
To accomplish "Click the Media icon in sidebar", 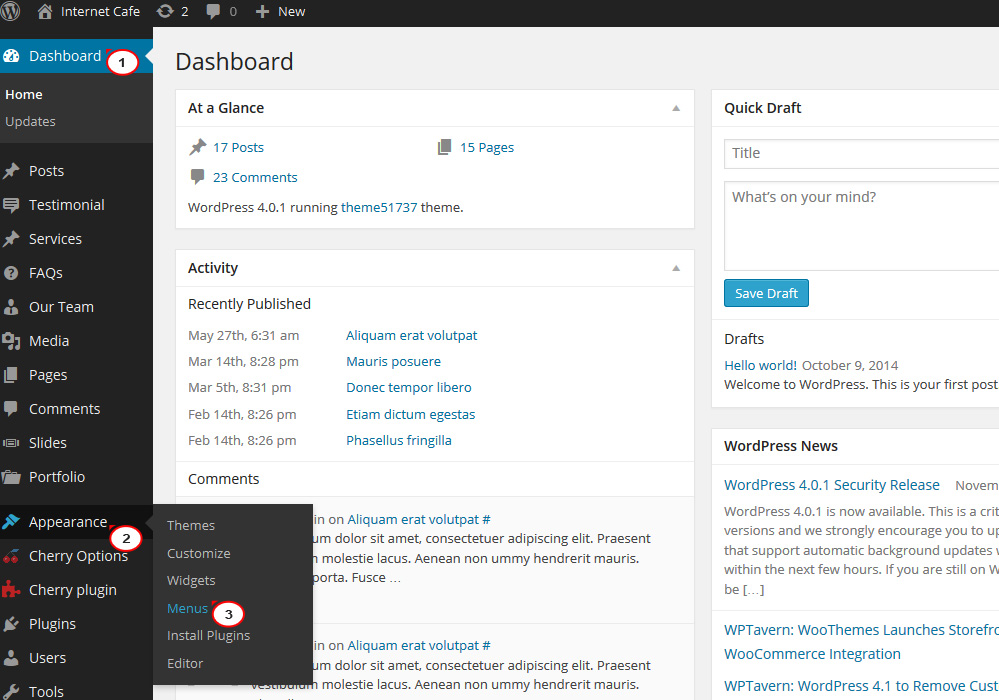I will click(11, 341).
